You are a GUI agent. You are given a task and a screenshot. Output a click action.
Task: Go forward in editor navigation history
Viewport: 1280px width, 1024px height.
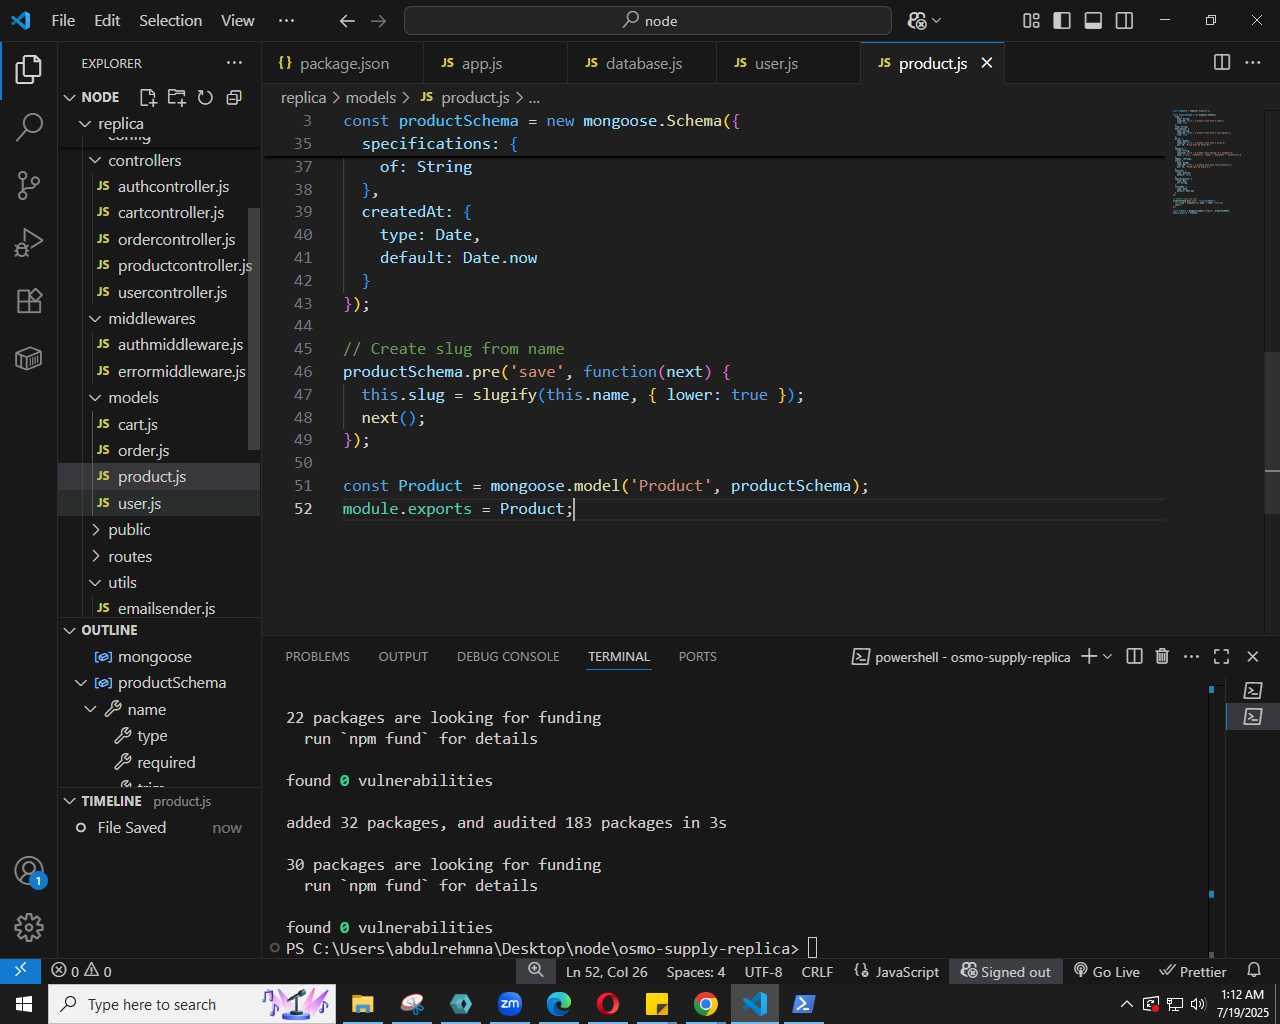[378, 20]
